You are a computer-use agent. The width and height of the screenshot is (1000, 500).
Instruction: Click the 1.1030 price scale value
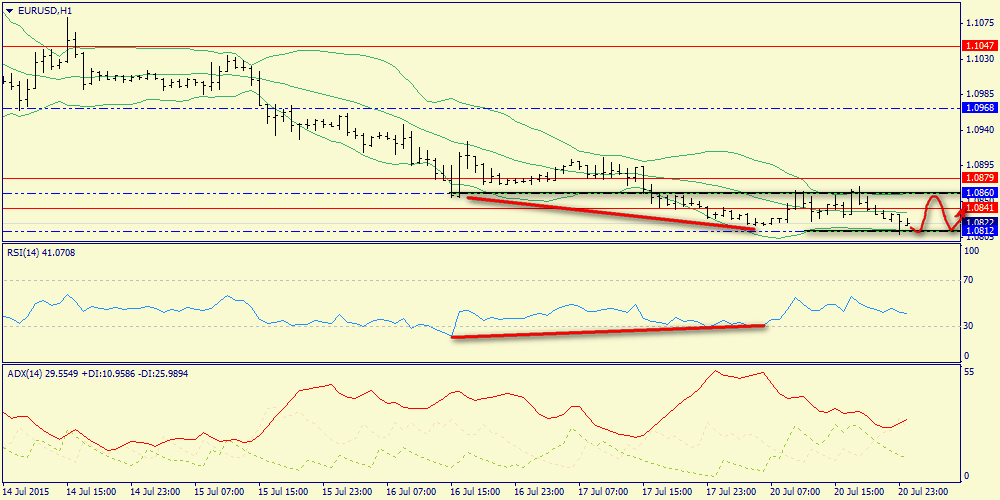pyautogui.click(x=978, y=59)
